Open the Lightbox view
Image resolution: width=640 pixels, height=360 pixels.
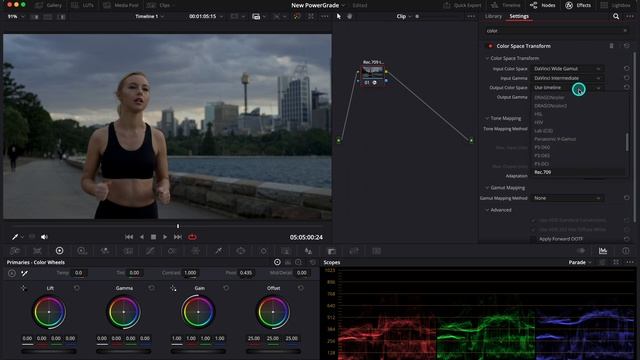pos(616,5)
